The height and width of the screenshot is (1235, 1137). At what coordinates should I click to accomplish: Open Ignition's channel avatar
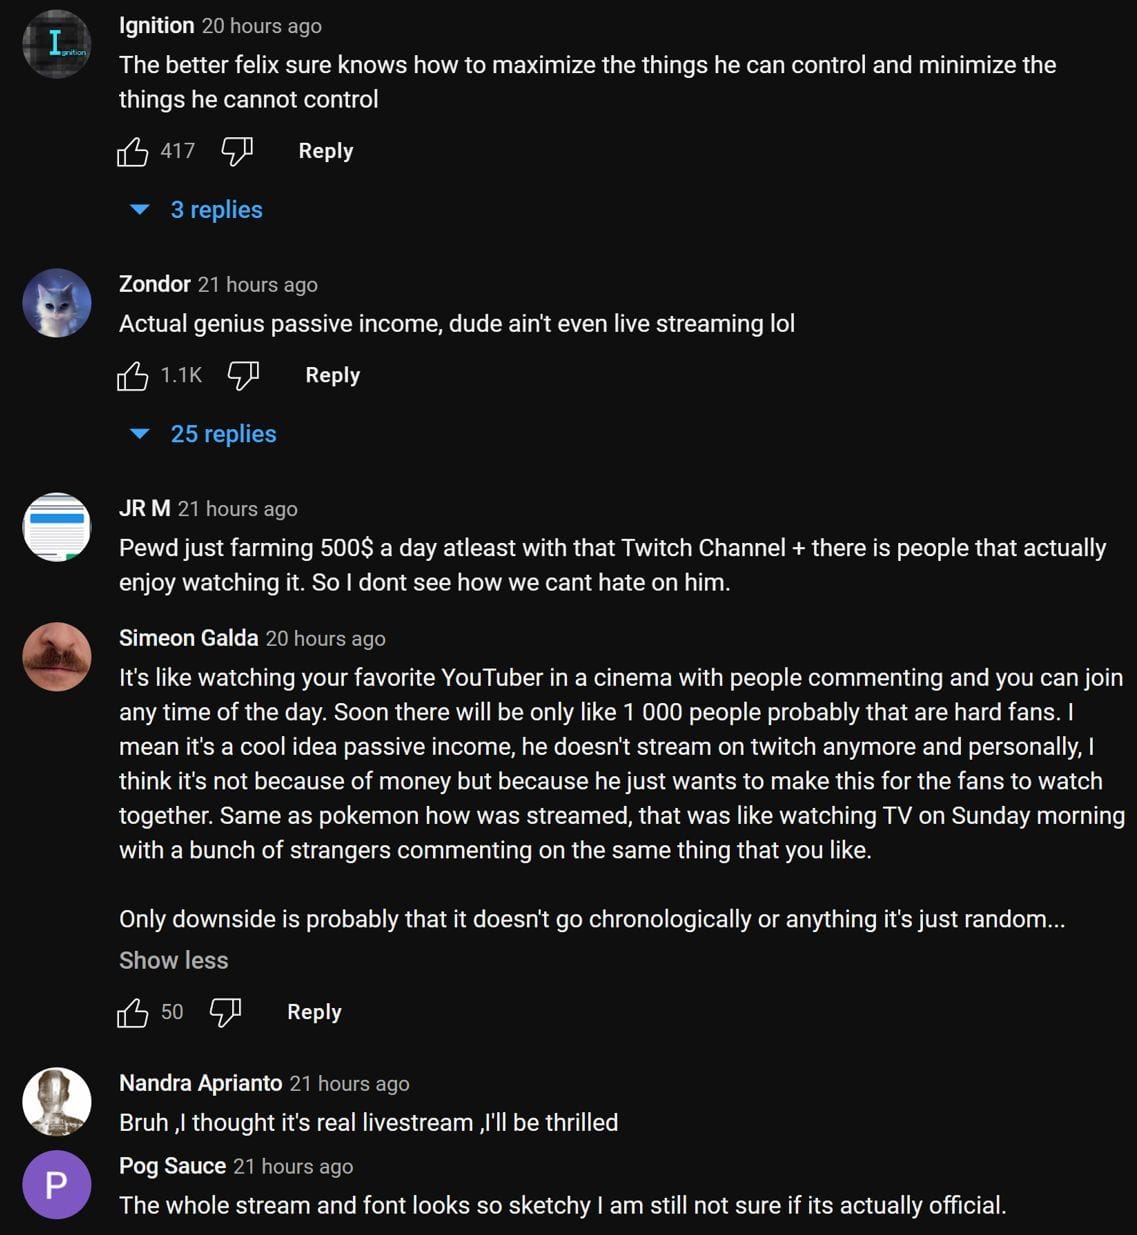click(57, 44)
